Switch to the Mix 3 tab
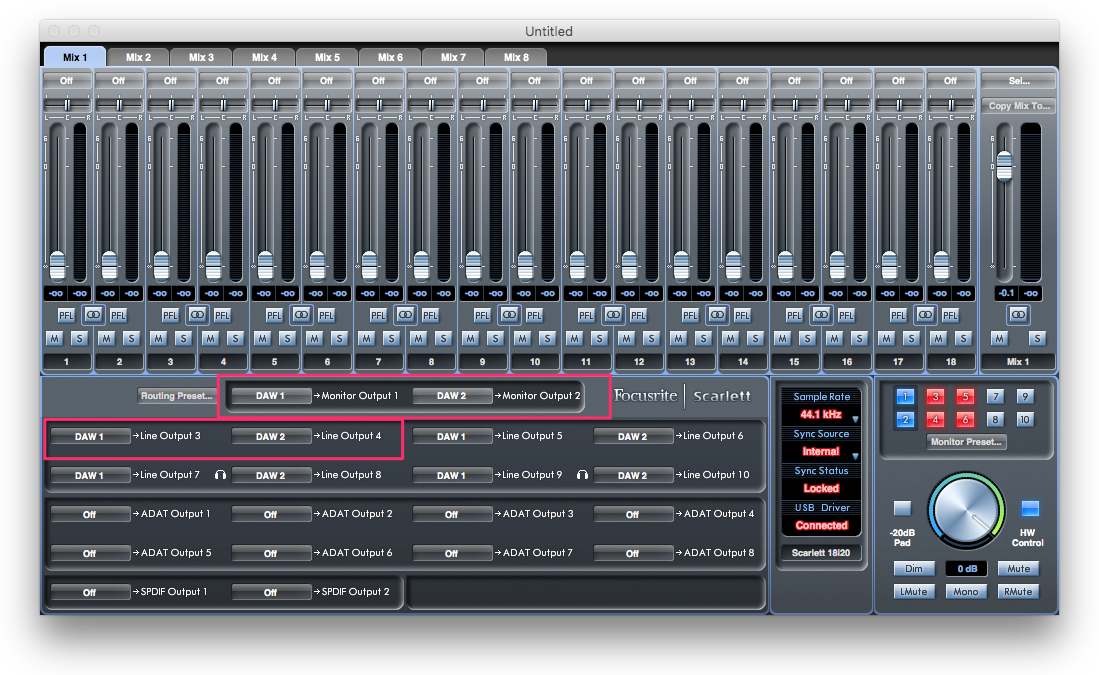This screenshot has height=675, width=1099. coord(201,57)
